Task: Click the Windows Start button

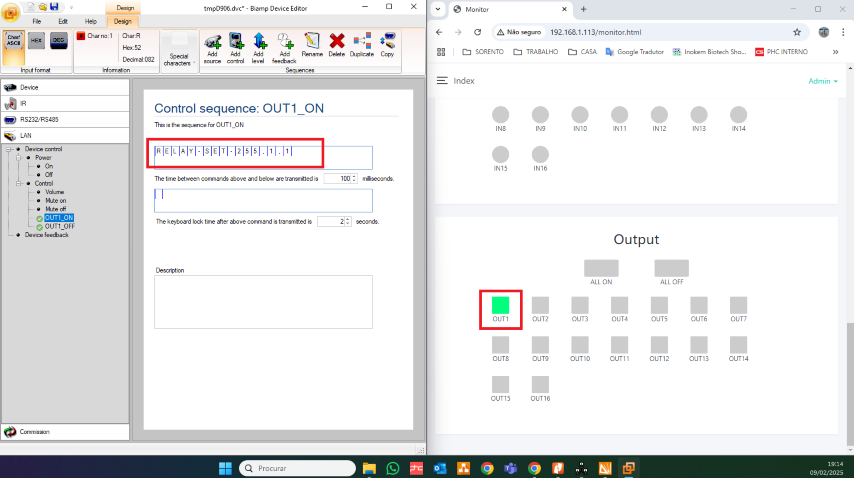Action: (x=224, y=467)
